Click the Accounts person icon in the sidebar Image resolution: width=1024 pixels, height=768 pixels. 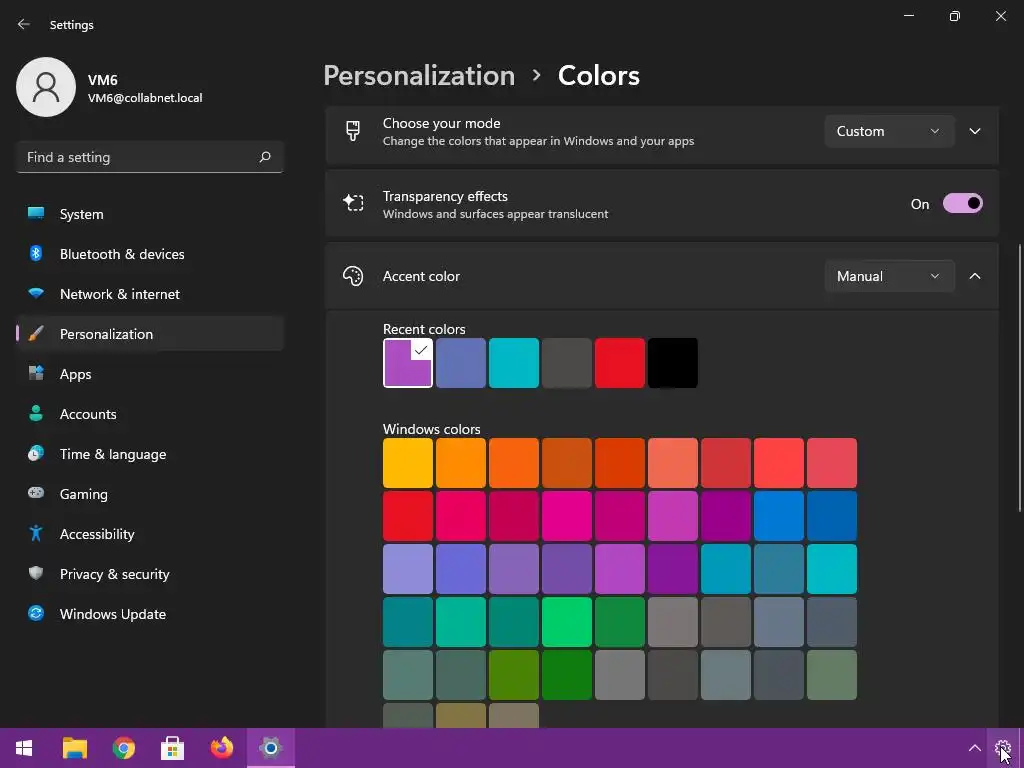(x=36, y=413)
